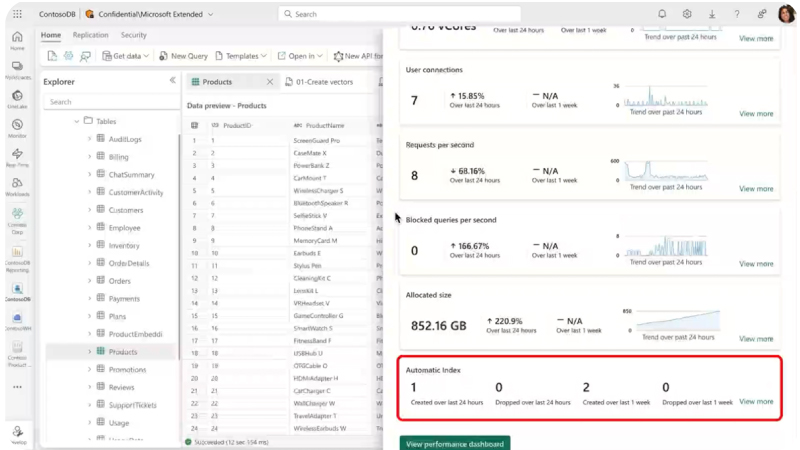Click View more for Allocated size

[x=756, y=338]
